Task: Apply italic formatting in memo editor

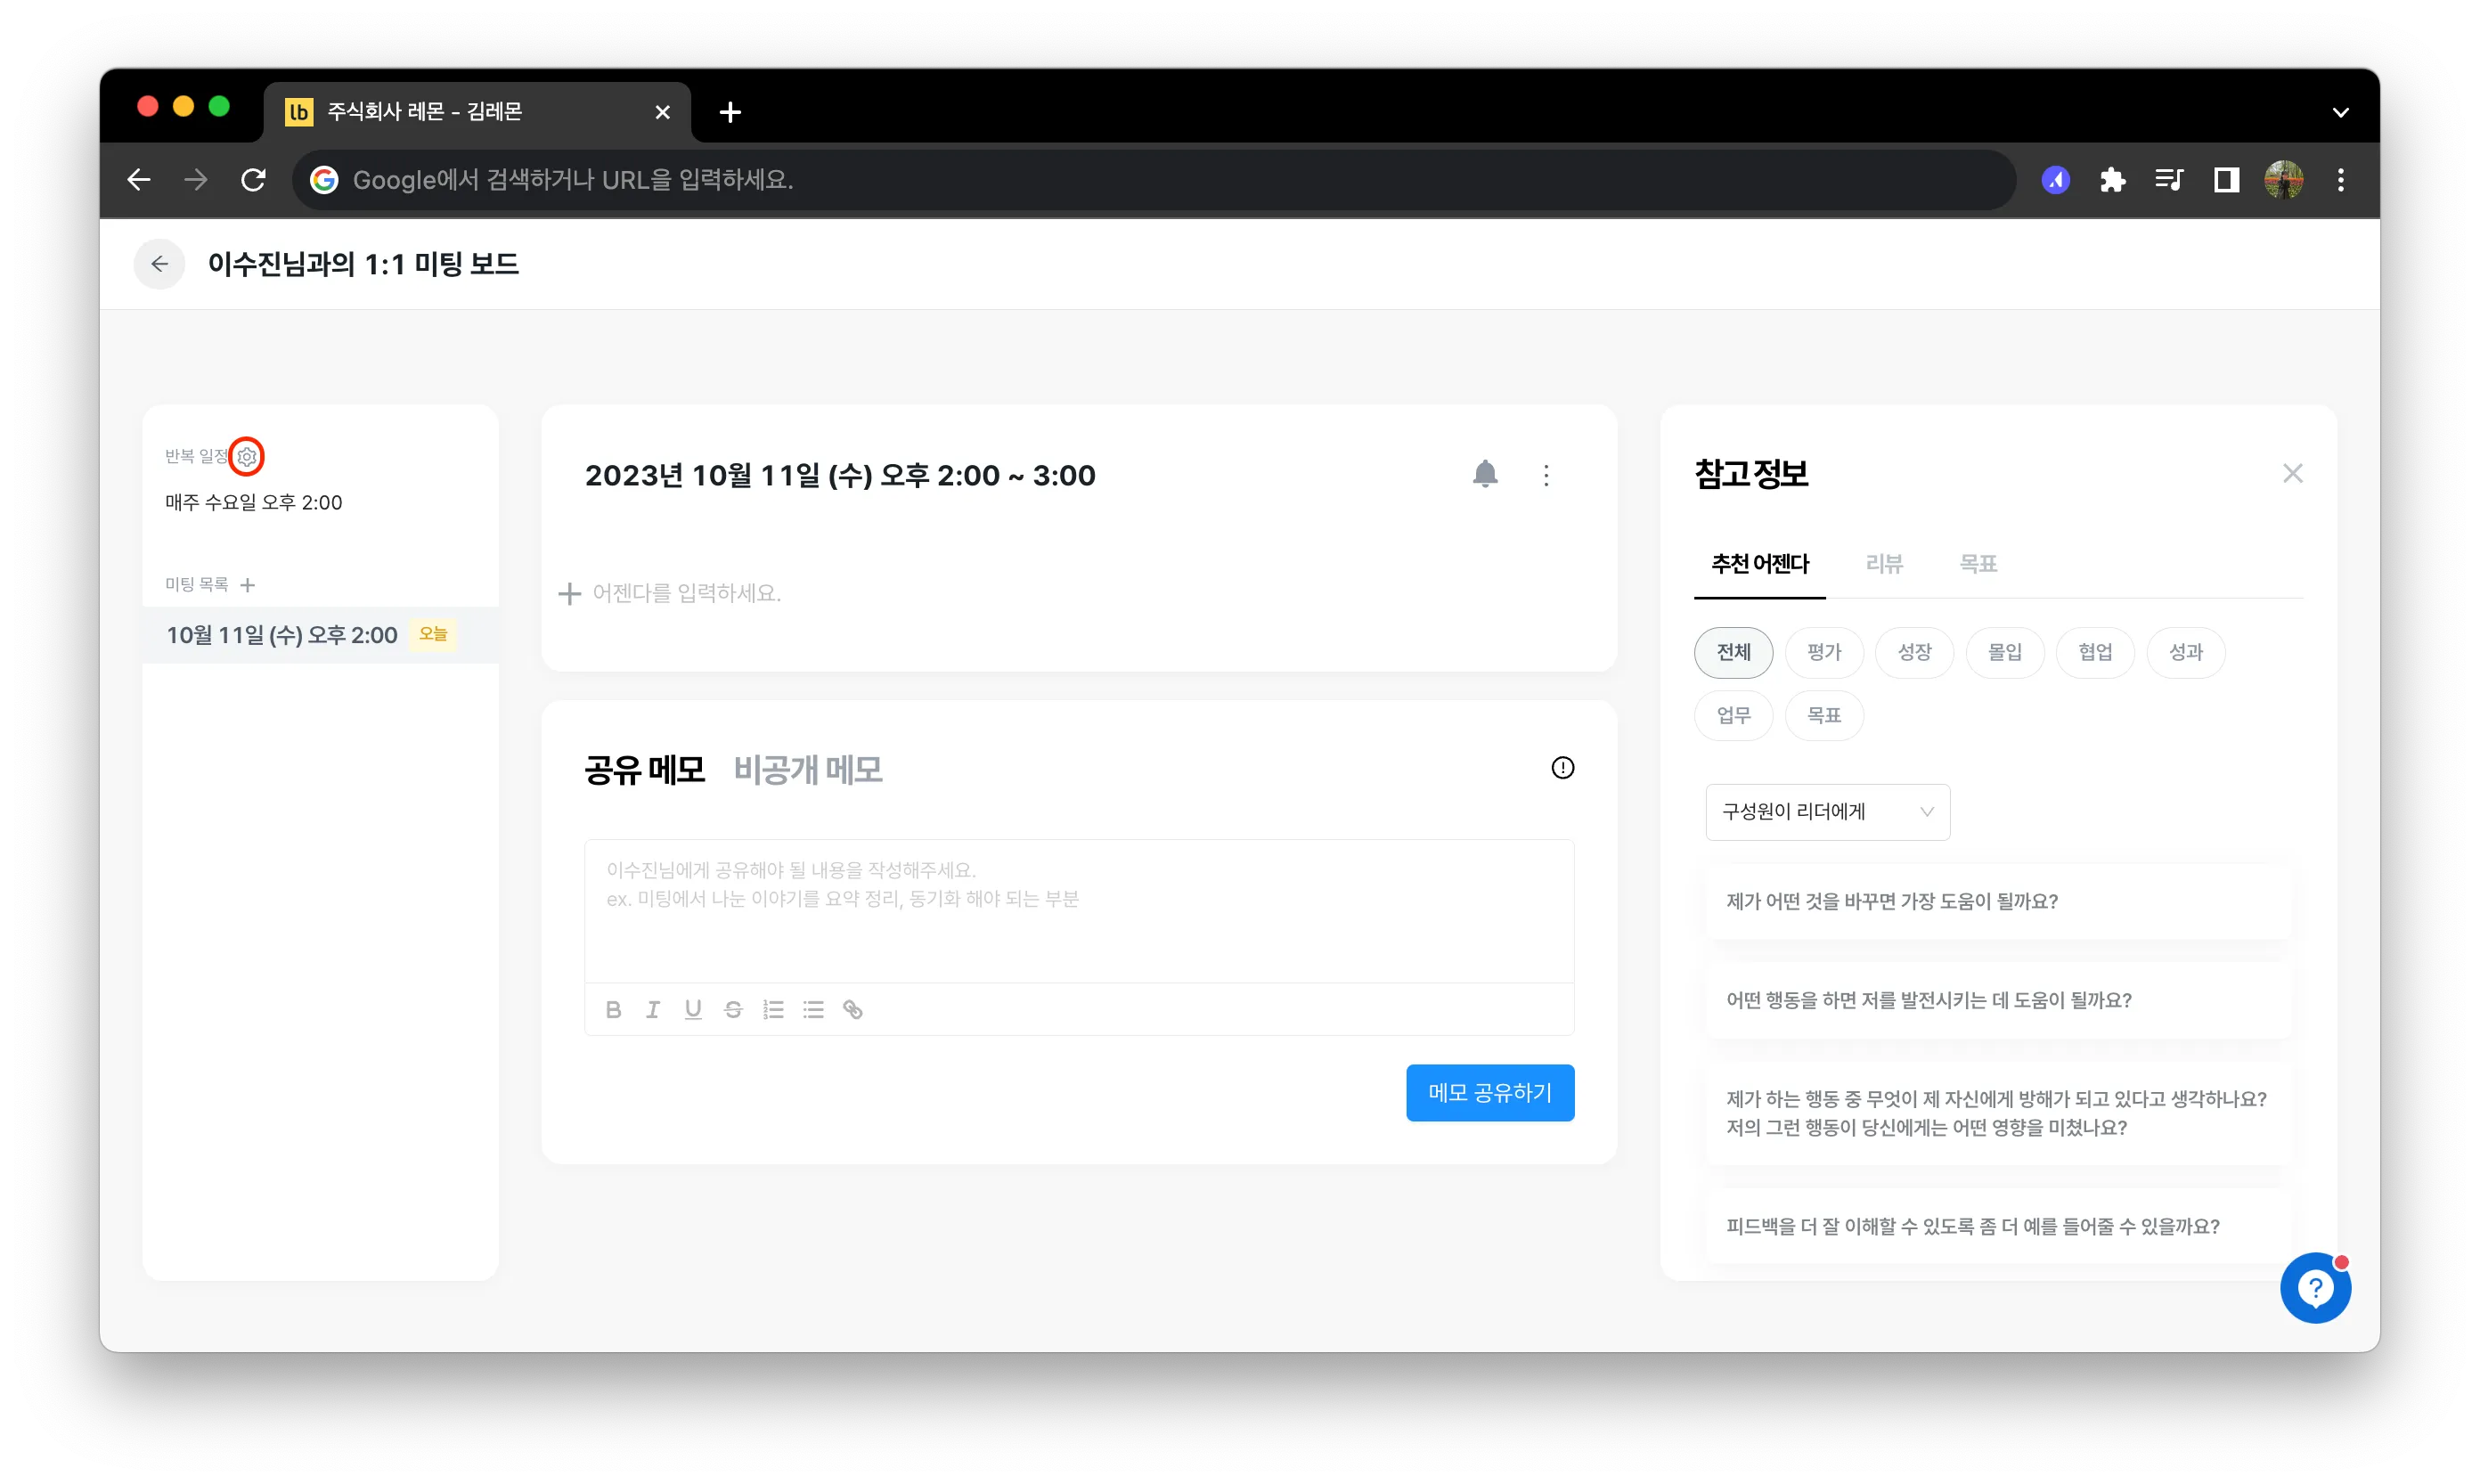Action: 653,1010
